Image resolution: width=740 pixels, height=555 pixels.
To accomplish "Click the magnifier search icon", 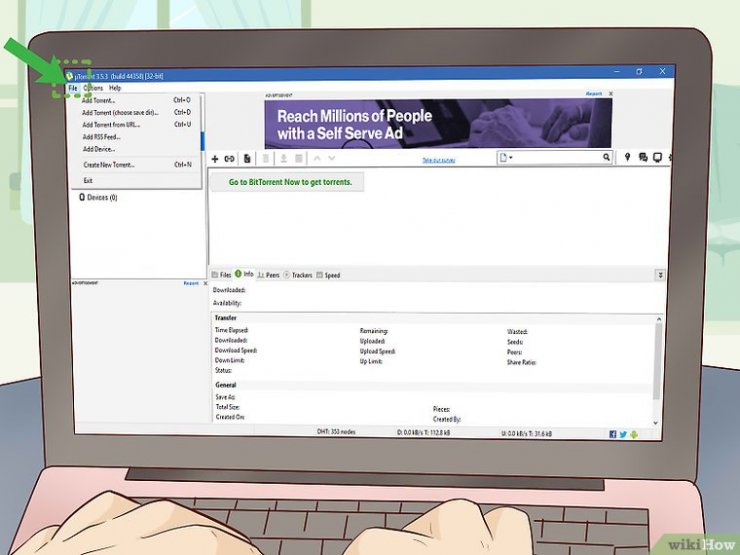I will 606,157.
